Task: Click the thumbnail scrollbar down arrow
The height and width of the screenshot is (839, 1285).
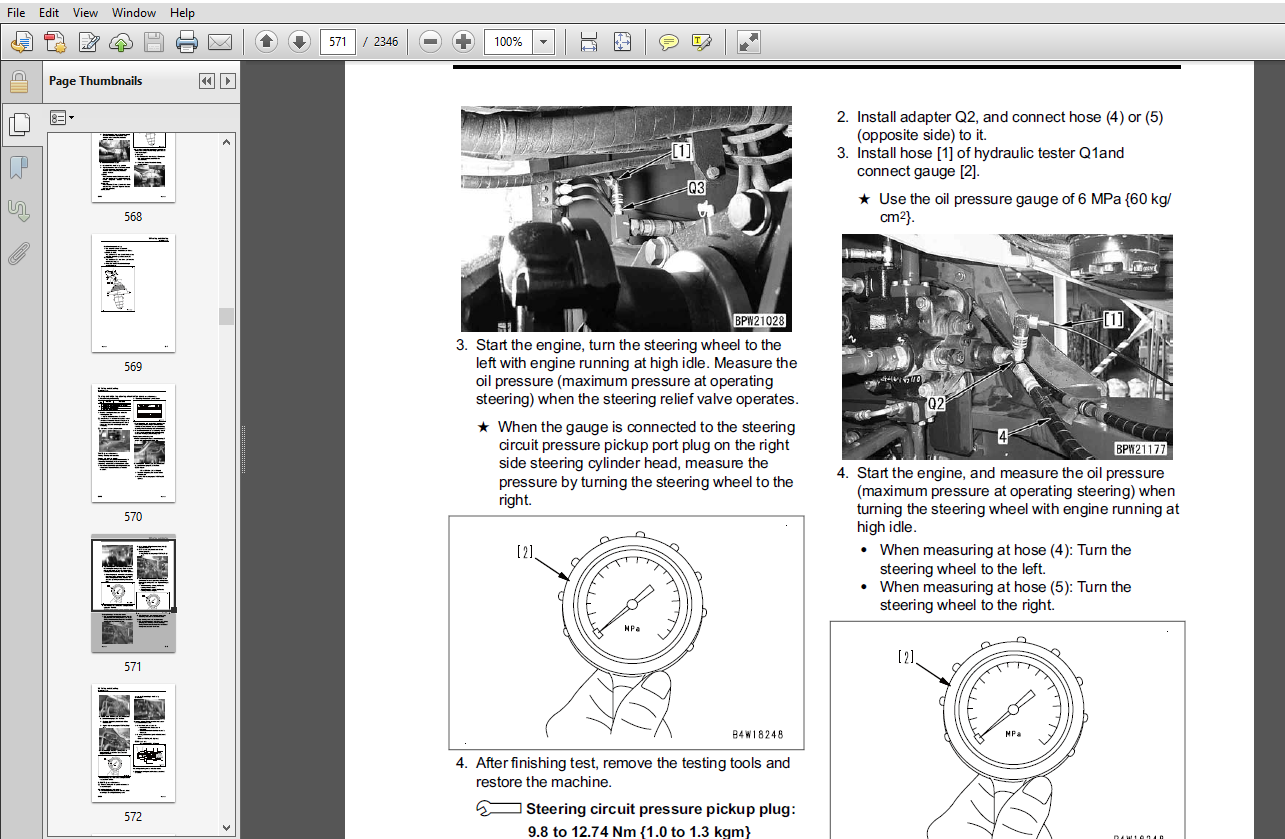Action: (x=227, y=827)
